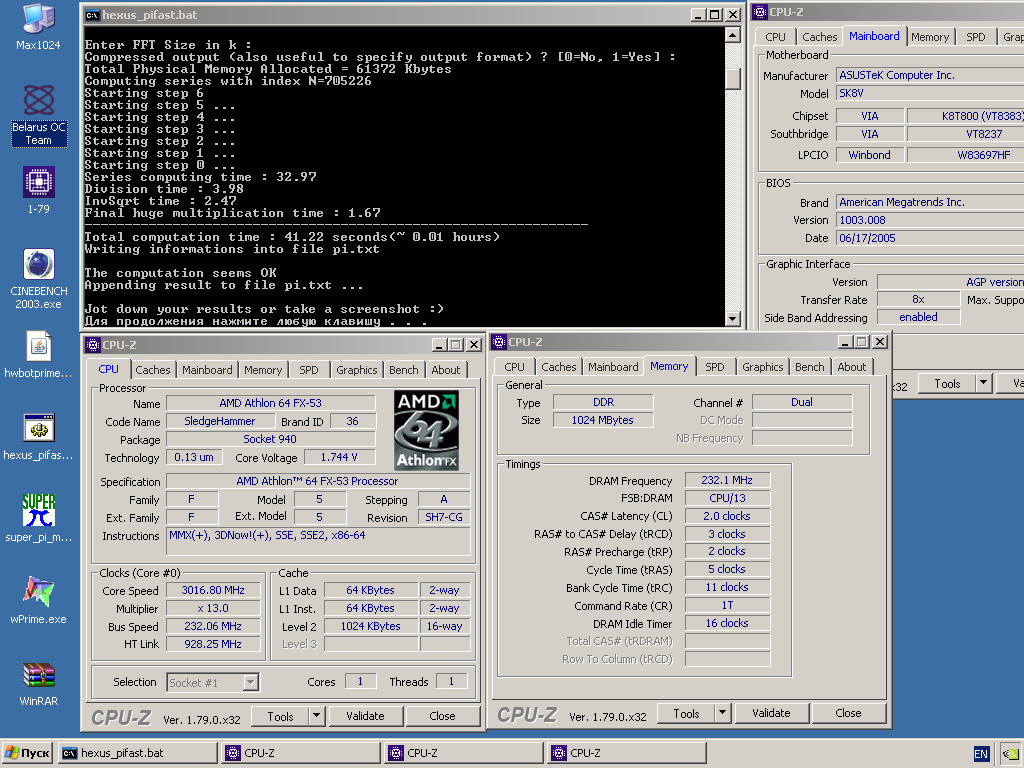Open the Пуск start menu
This screenshot has height=768, width=1024.
pos(27,753)
